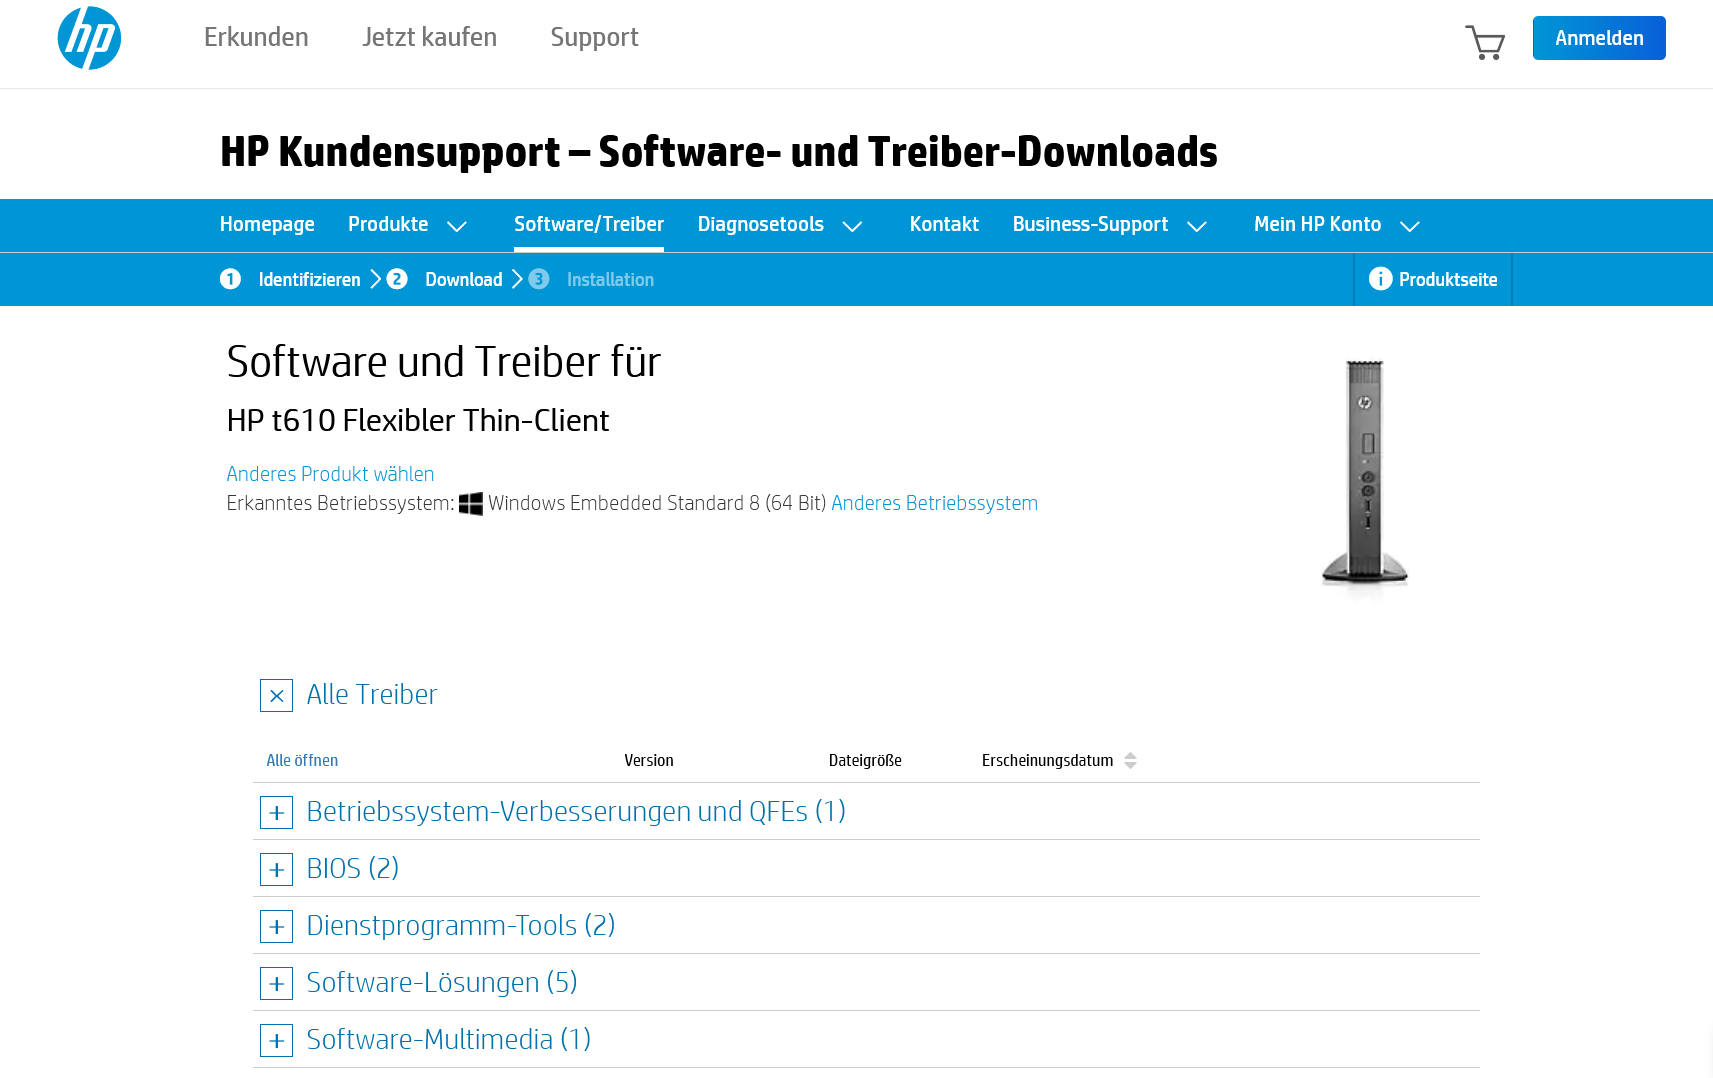Image resolution: width=1713 pixels, height=1078 pixels.
Task: Expand the BIOS (2) section
Action: [x=276, y=869]
